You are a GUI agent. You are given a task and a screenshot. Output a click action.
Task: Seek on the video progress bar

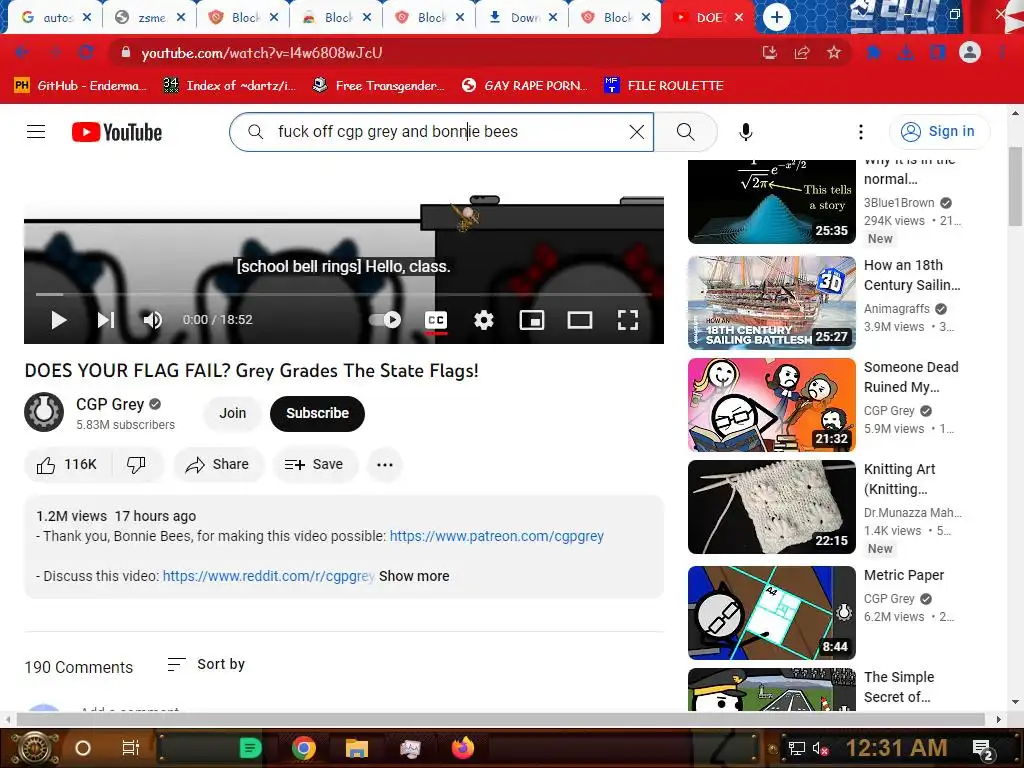pos(344,295)
